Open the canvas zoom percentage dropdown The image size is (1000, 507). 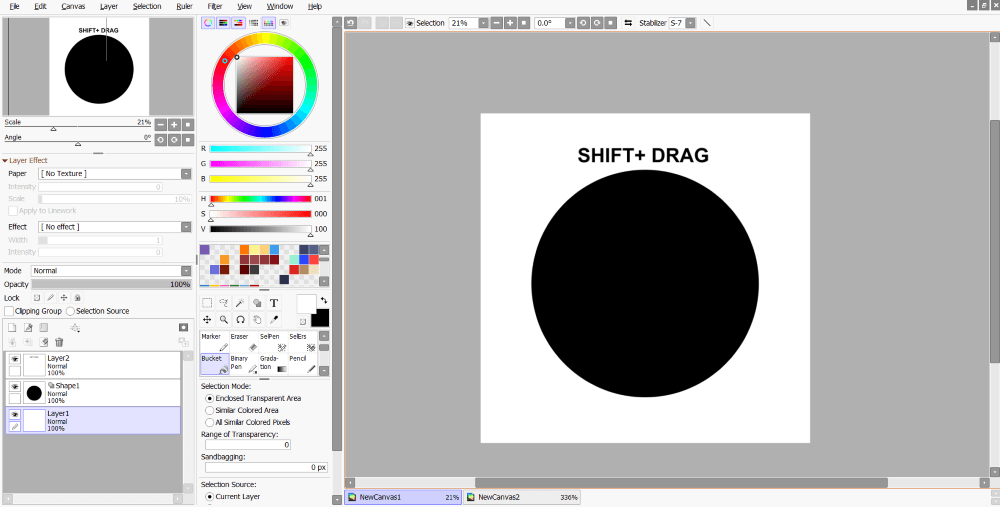483,23
